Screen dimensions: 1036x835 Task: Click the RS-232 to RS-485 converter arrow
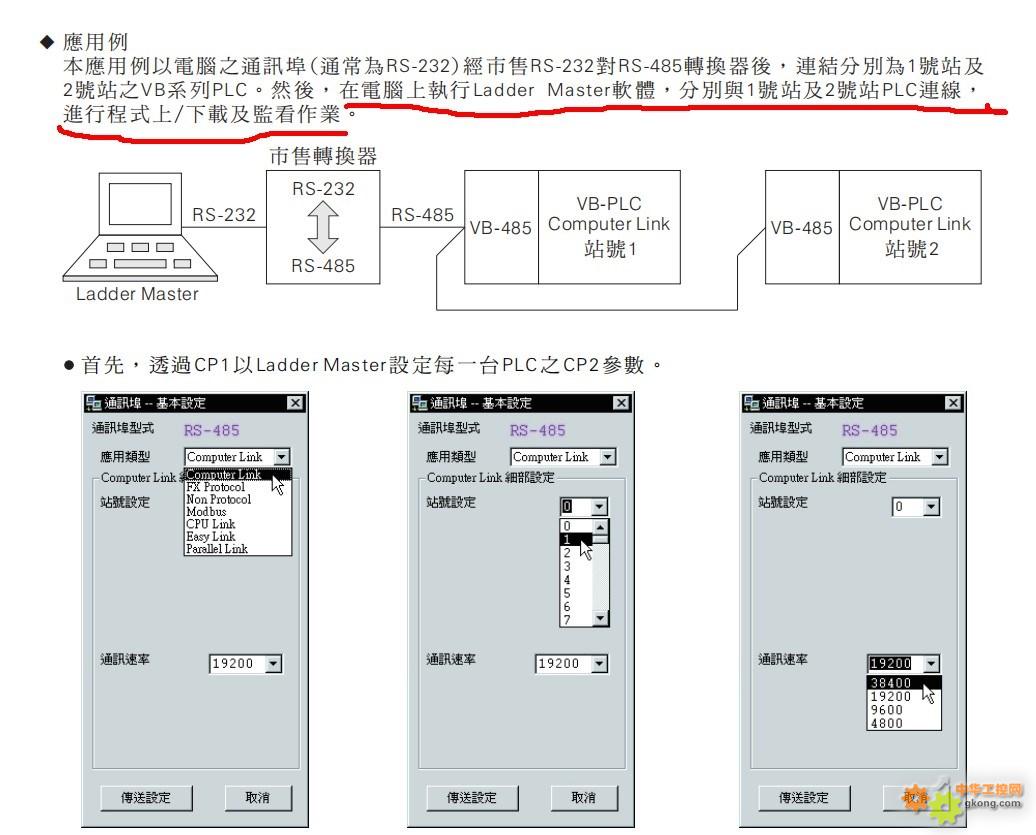click(x=322, y=227)
